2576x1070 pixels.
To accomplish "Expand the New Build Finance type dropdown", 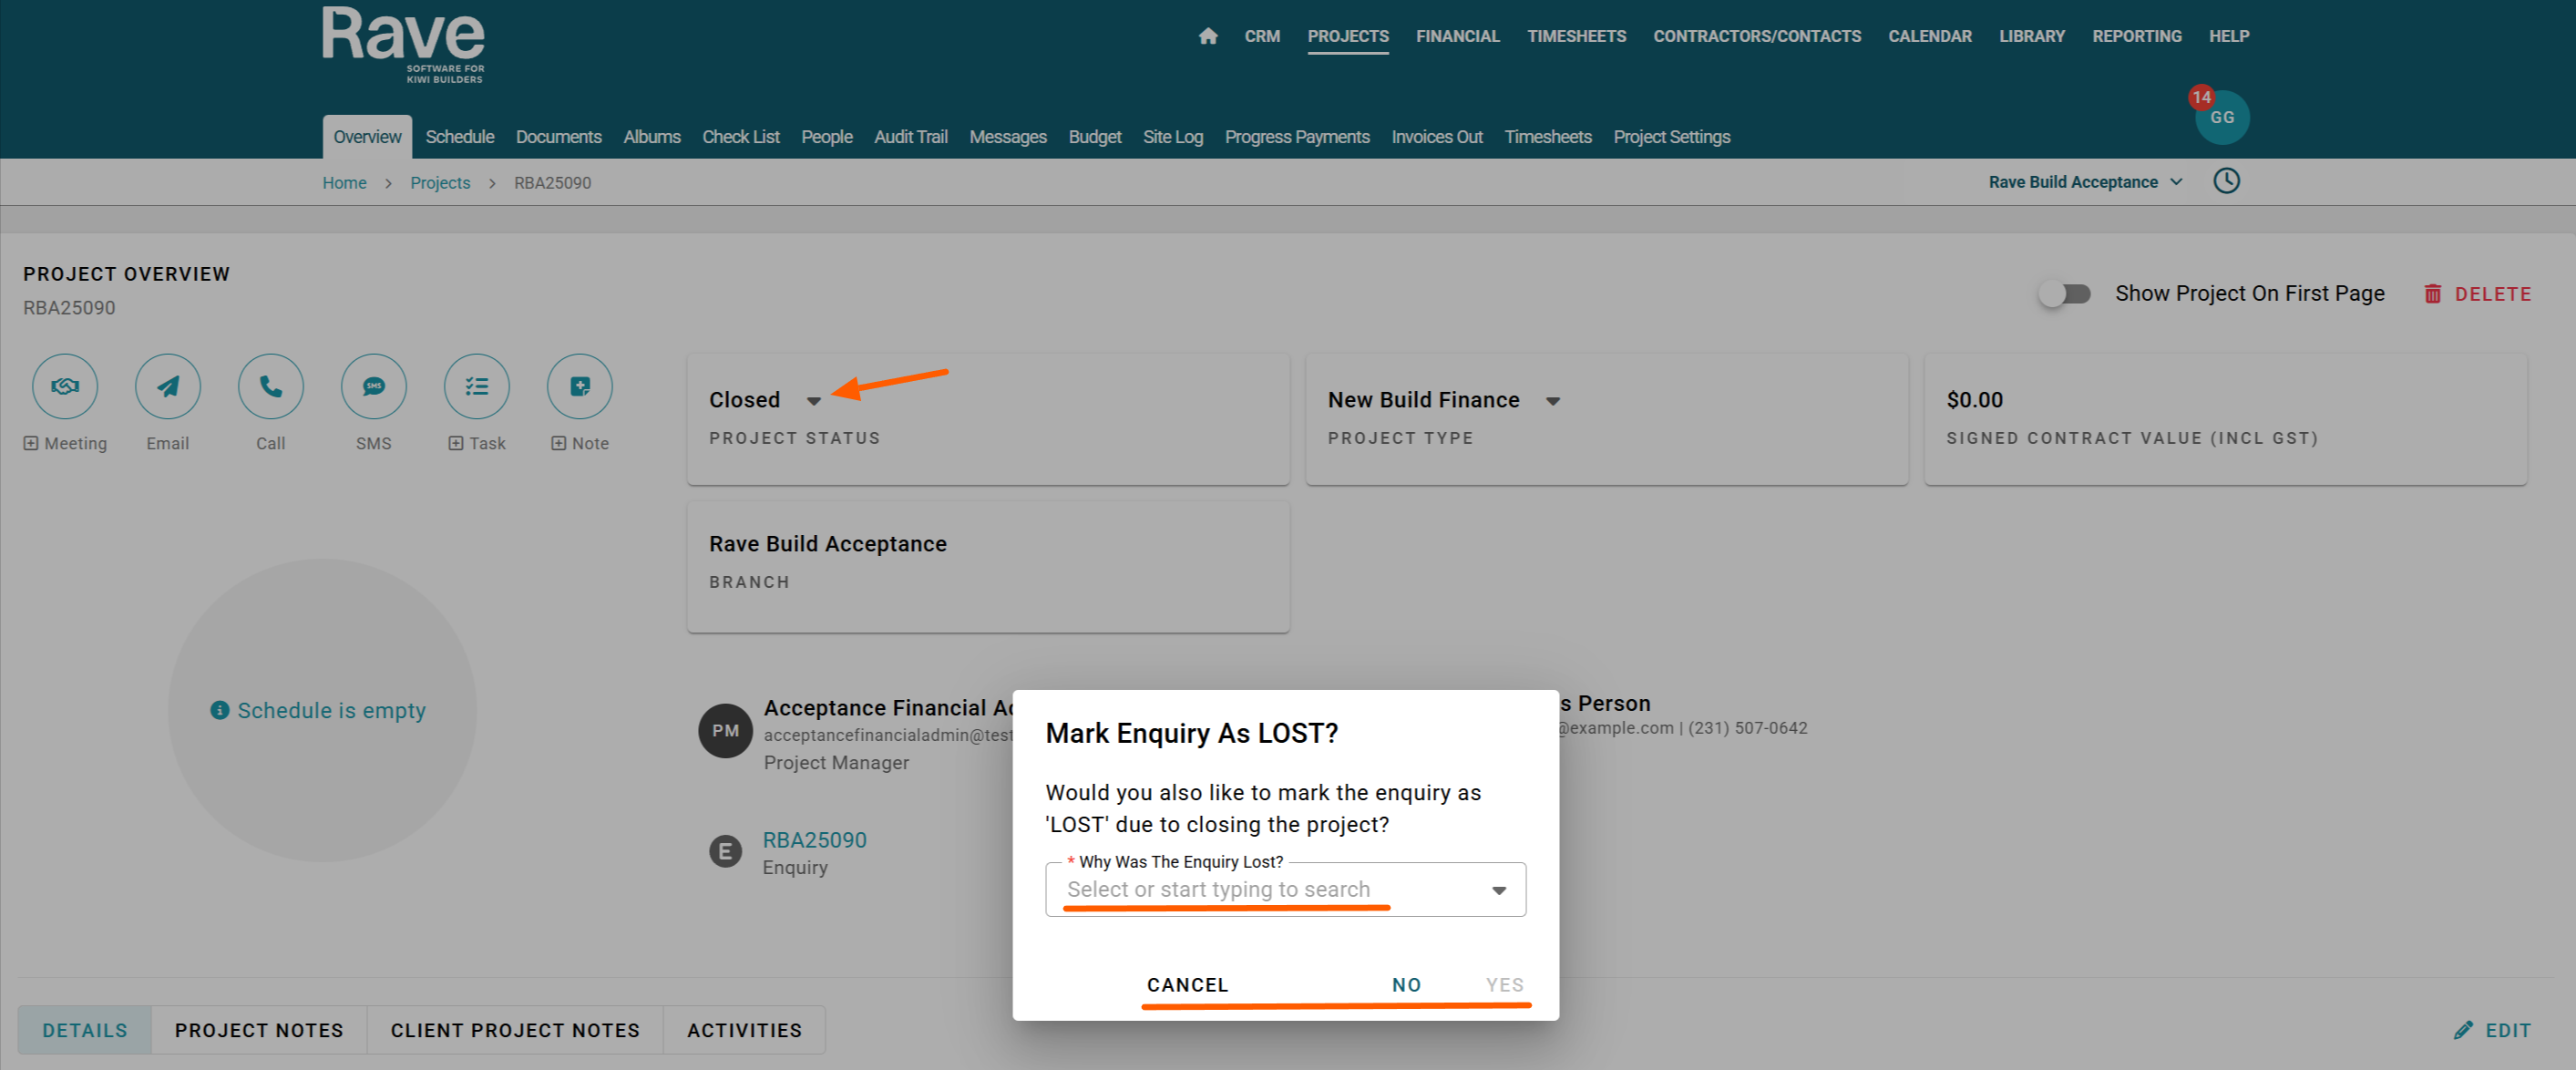I will coord(1553,401).
